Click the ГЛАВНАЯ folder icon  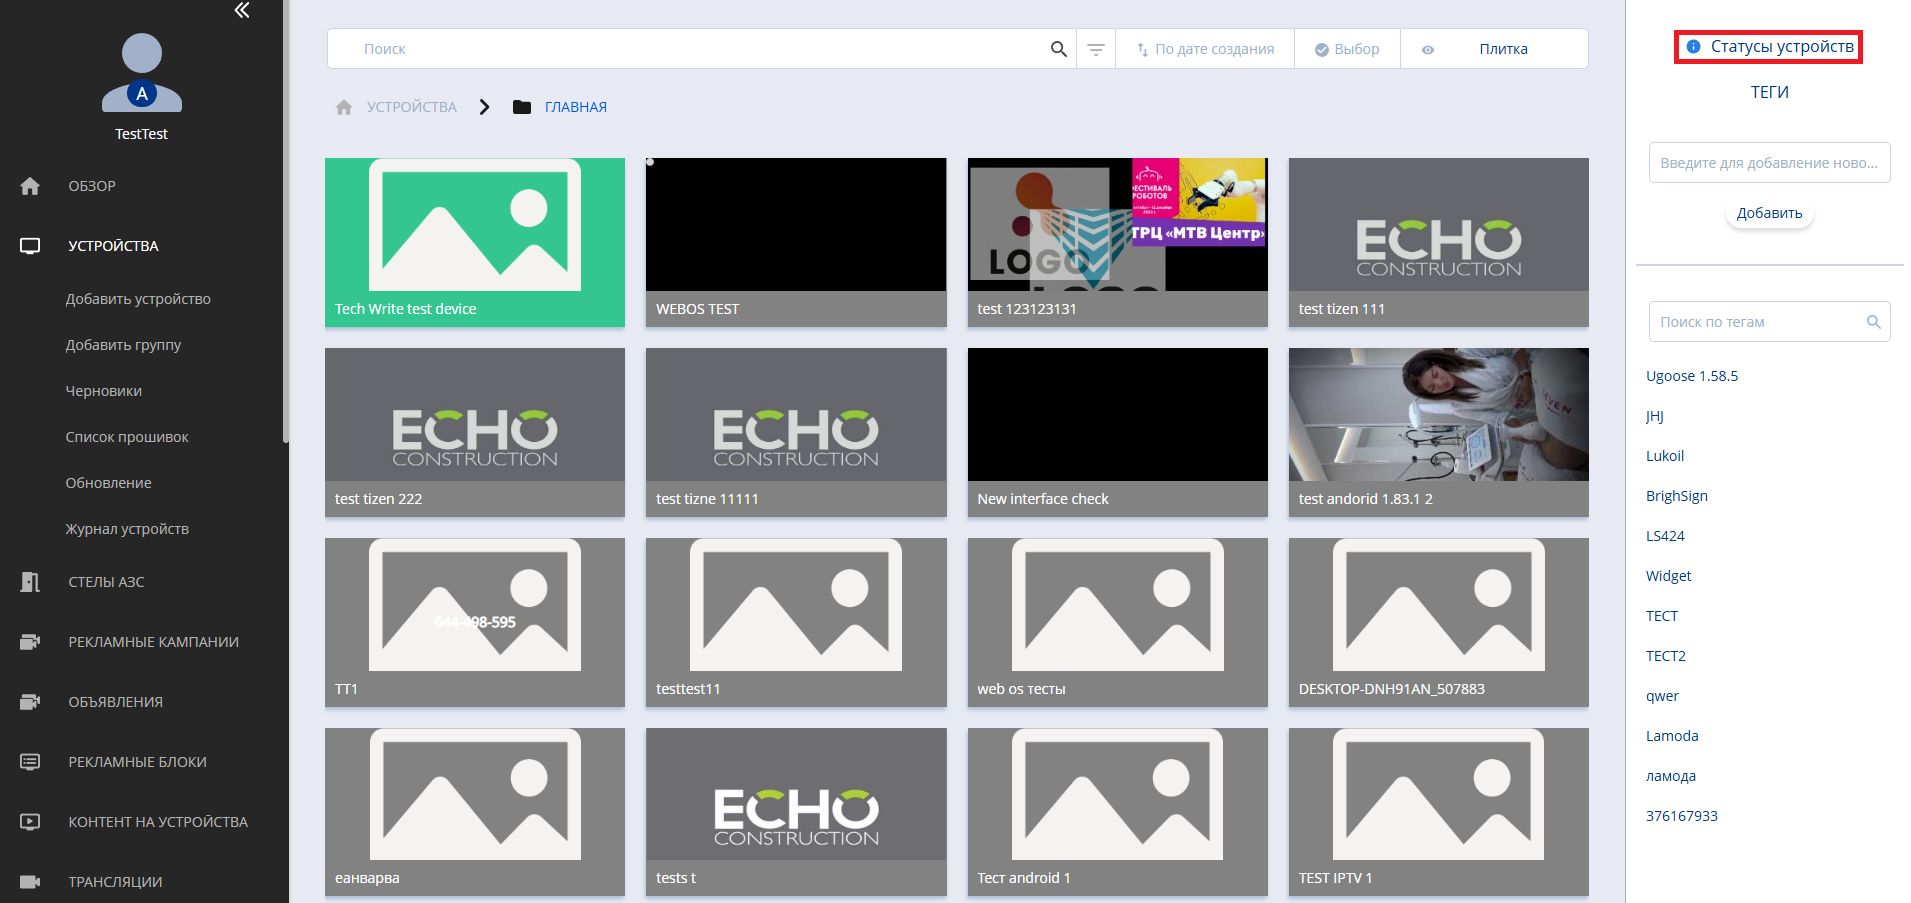pos(521,107)
